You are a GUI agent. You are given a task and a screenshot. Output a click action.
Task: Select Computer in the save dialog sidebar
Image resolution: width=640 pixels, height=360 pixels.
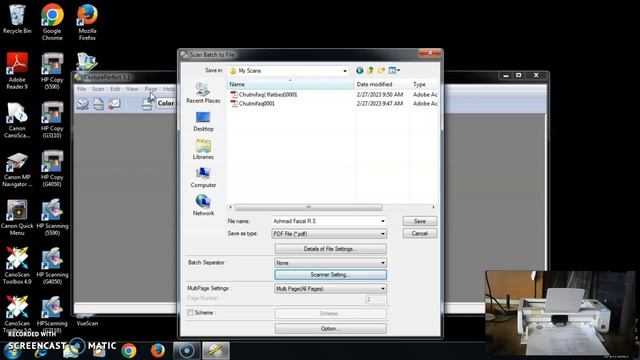[x=203, y=178]
